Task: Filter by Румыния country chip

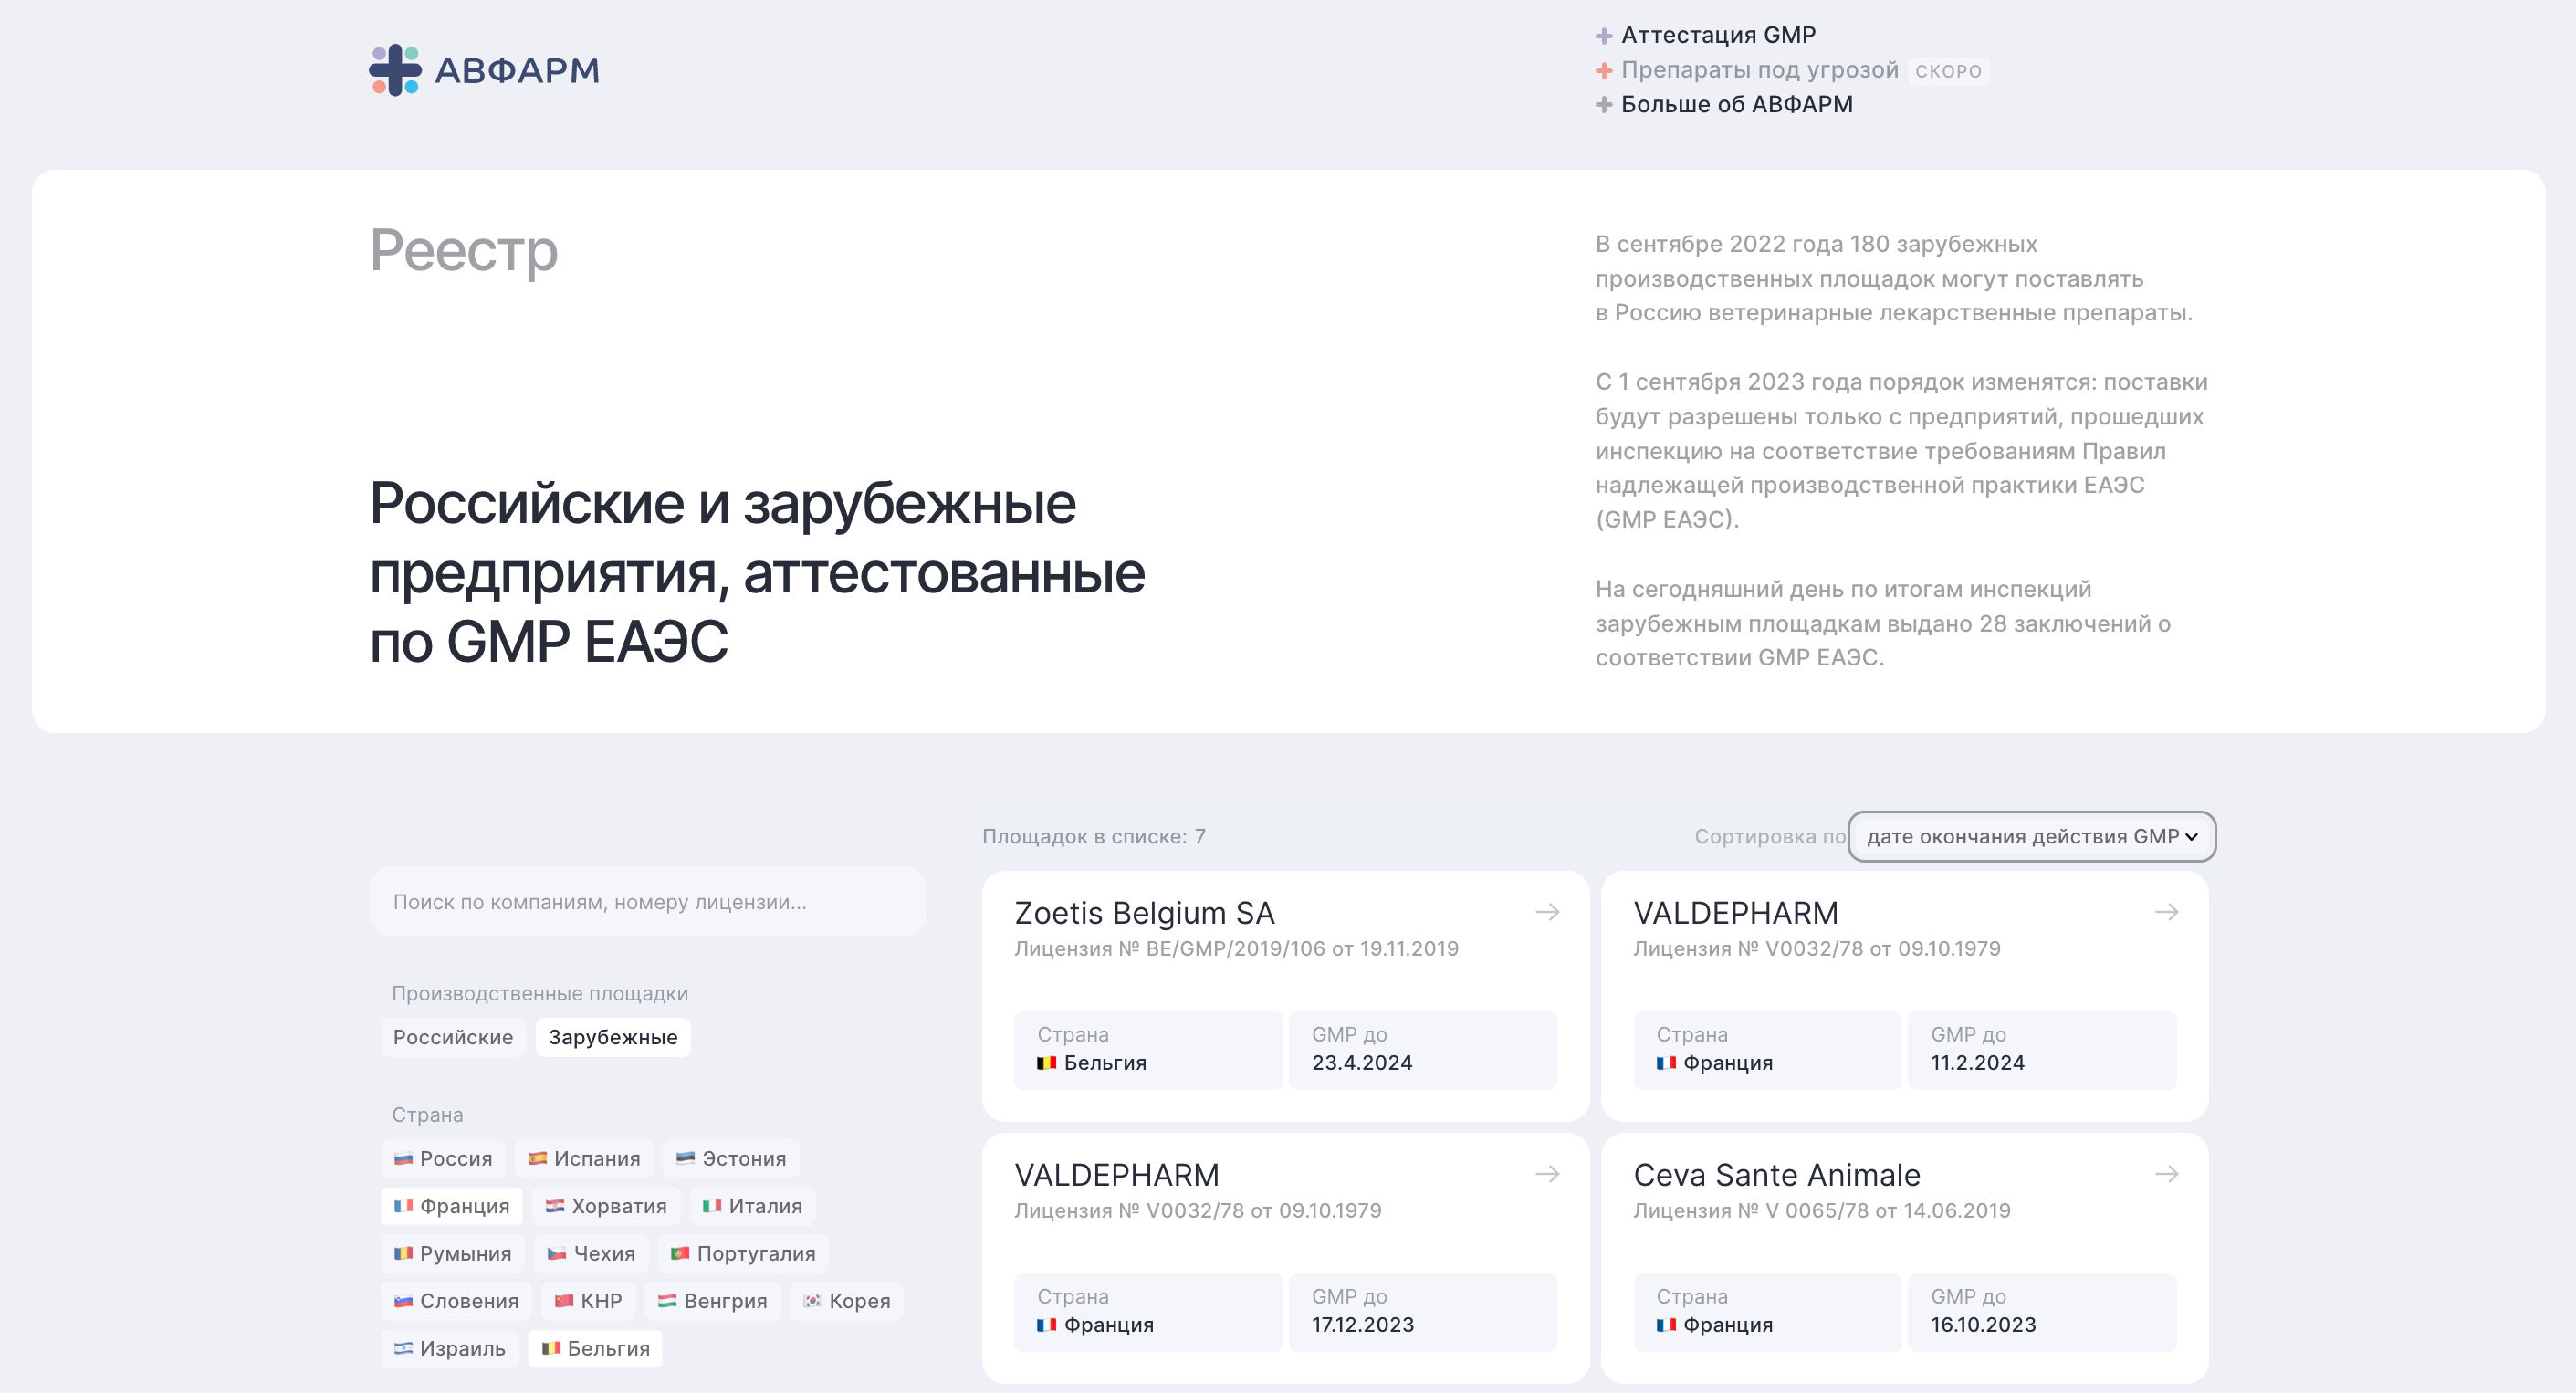Action: [453, 1253]
